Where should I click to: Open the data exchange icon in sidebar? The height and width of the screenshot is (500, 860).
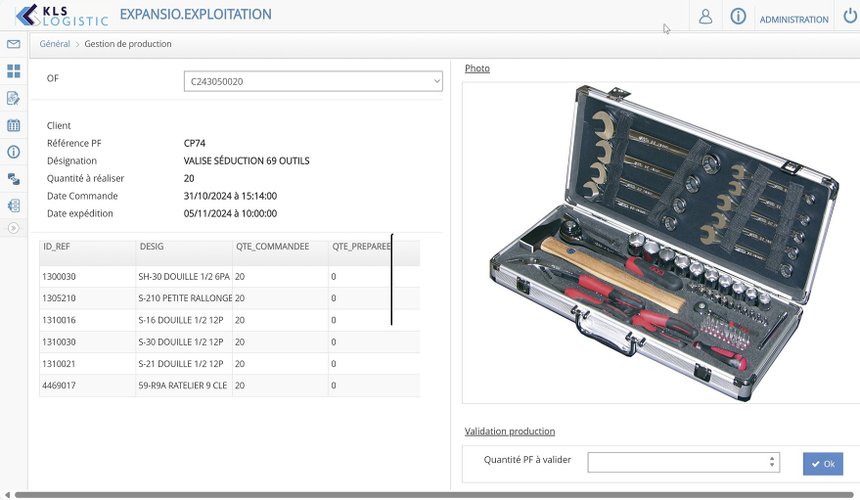[14, 179]
